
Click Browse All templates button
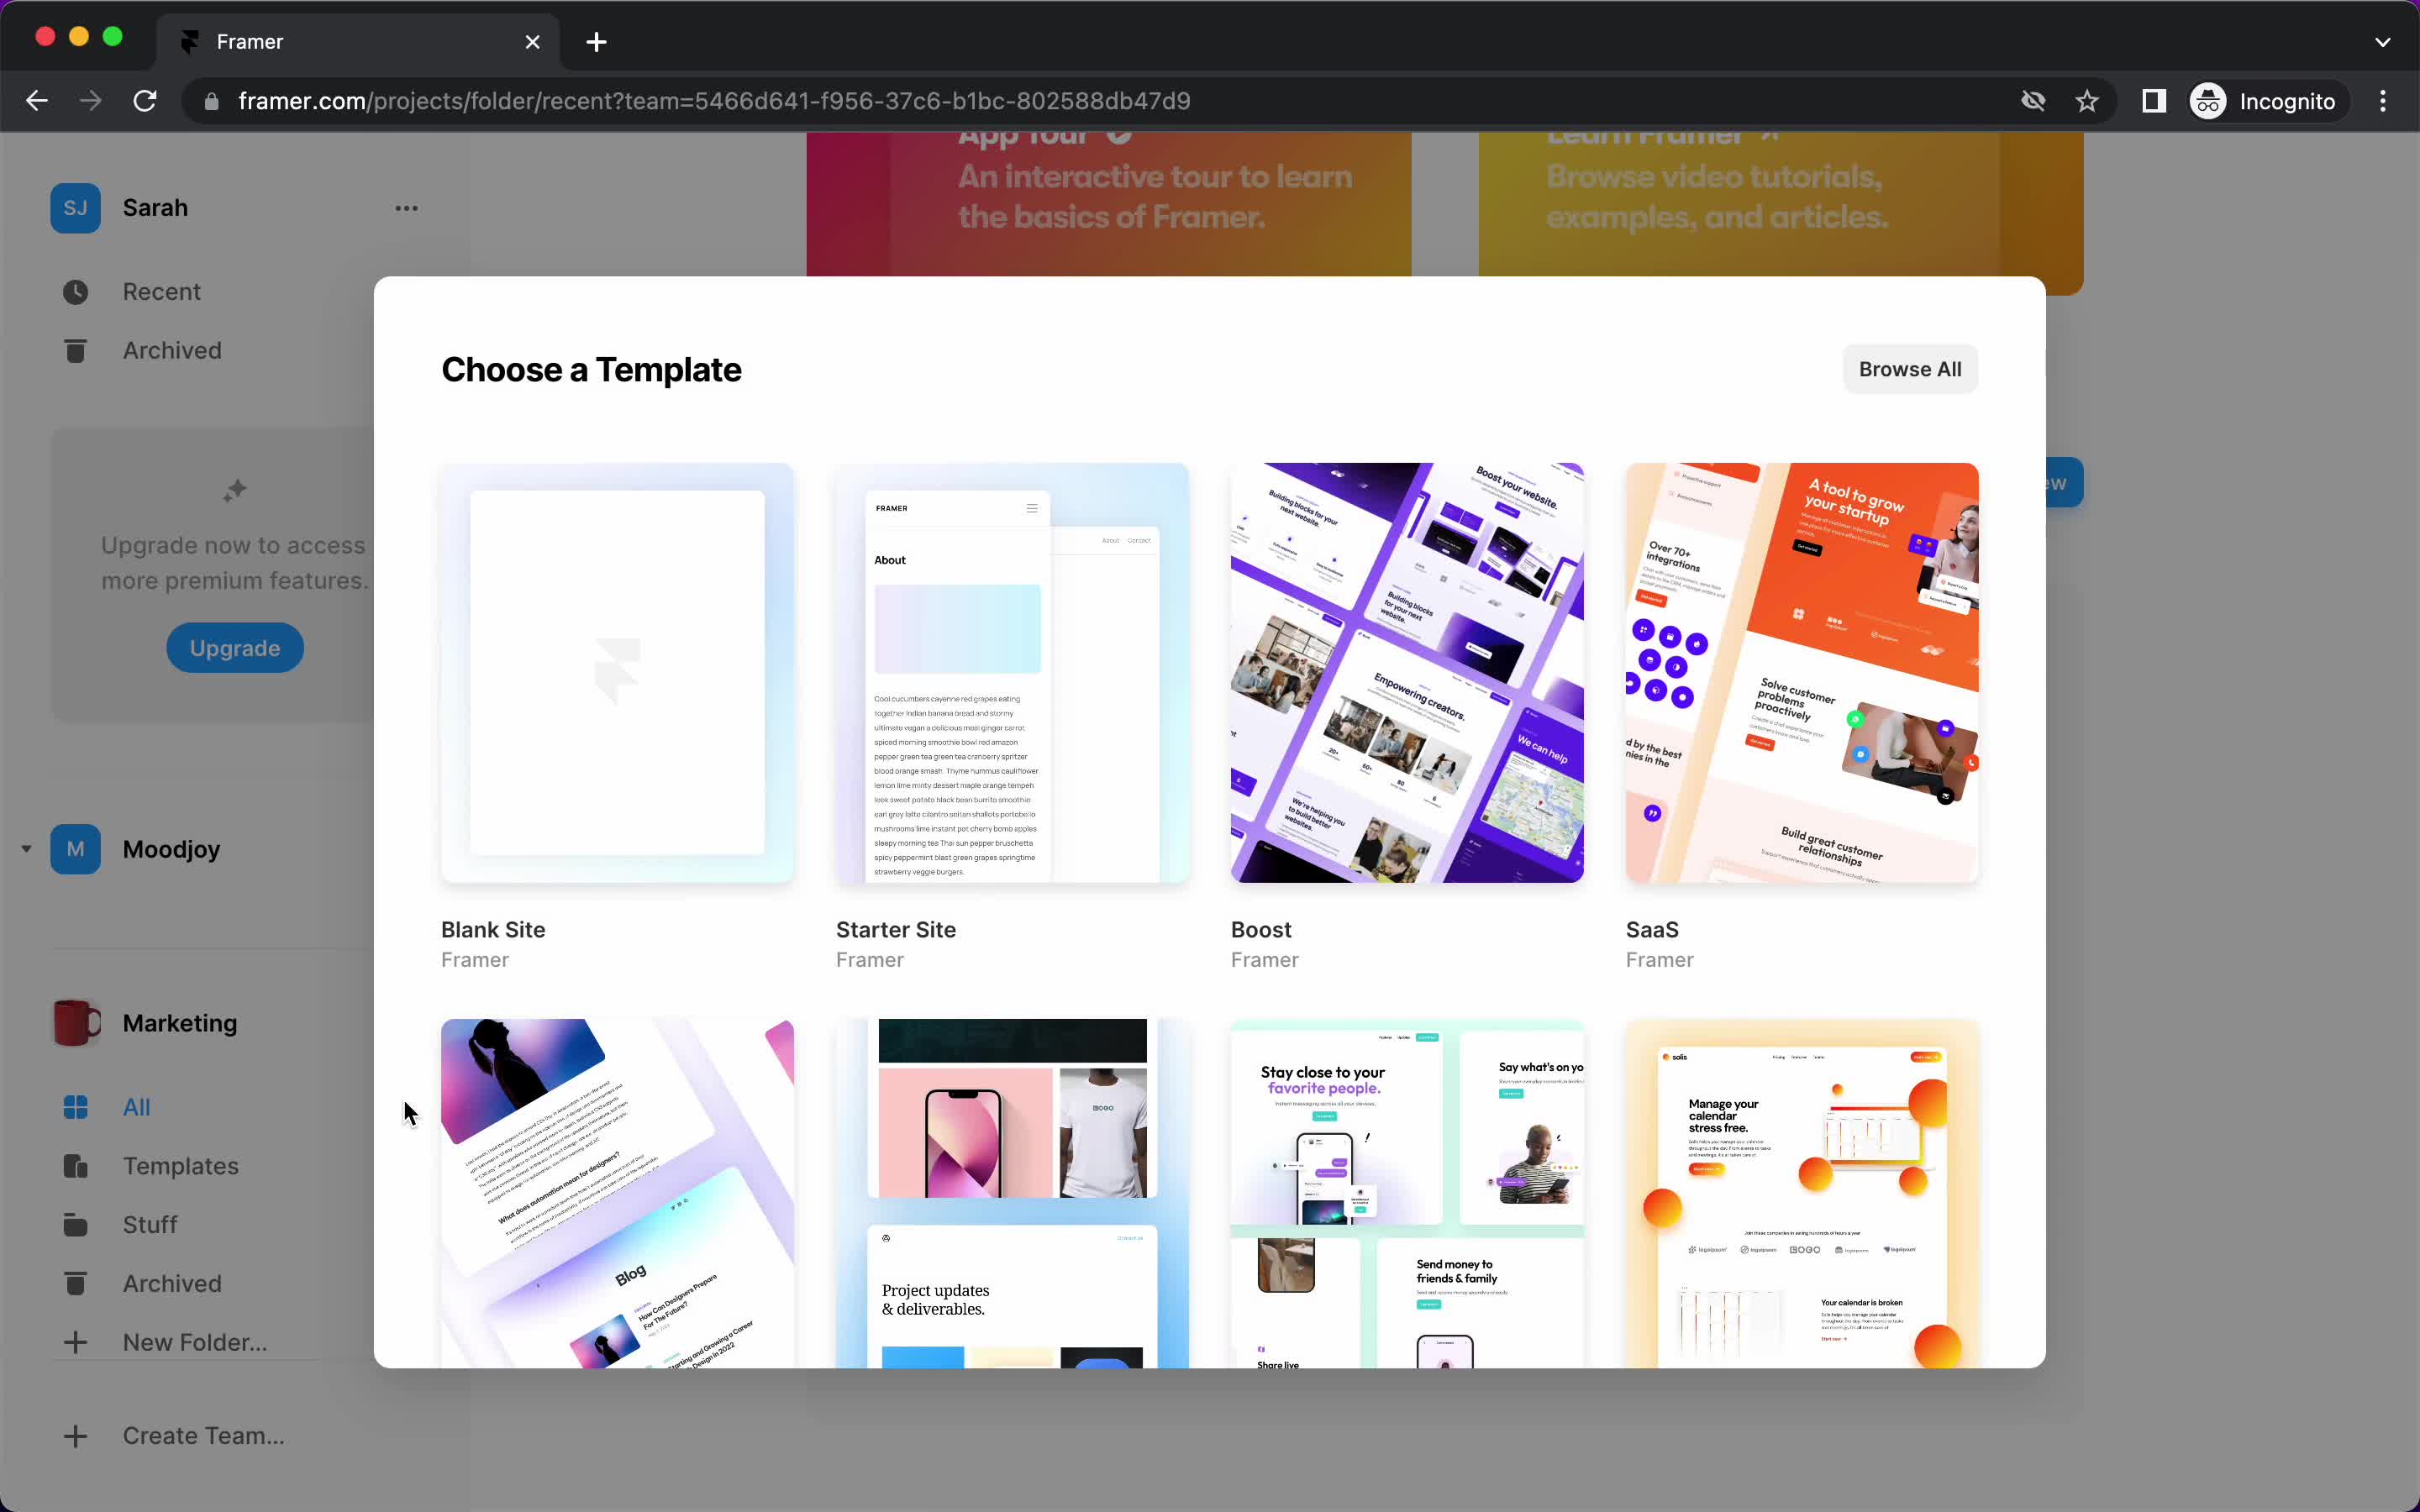1909,368
